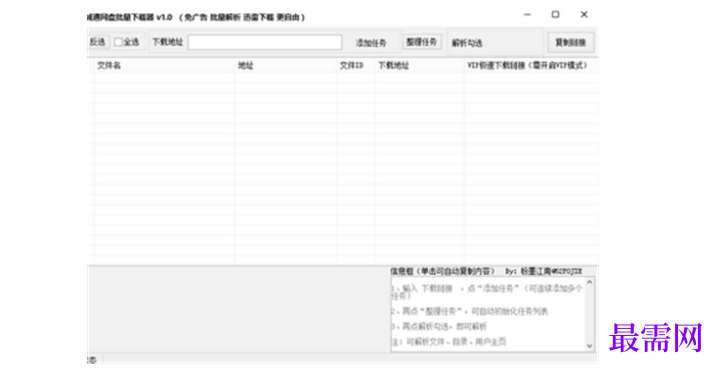Click the 反选 (invert selection) button
This screenshot has width=721, height=369.
pos(98,42)
